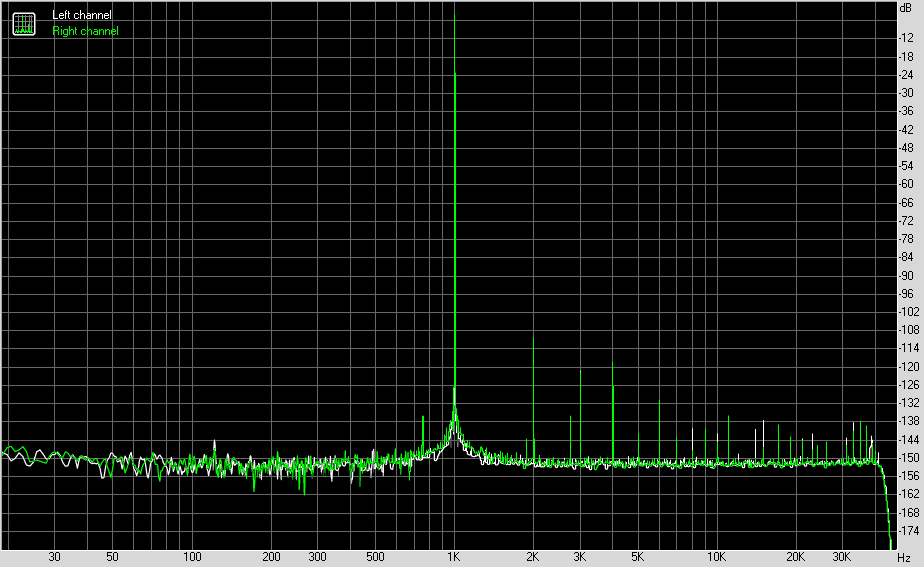Viewport: 924px width, 567px height.
Task: Click the "-12" dB scale value
Action: tap(906, 38)
